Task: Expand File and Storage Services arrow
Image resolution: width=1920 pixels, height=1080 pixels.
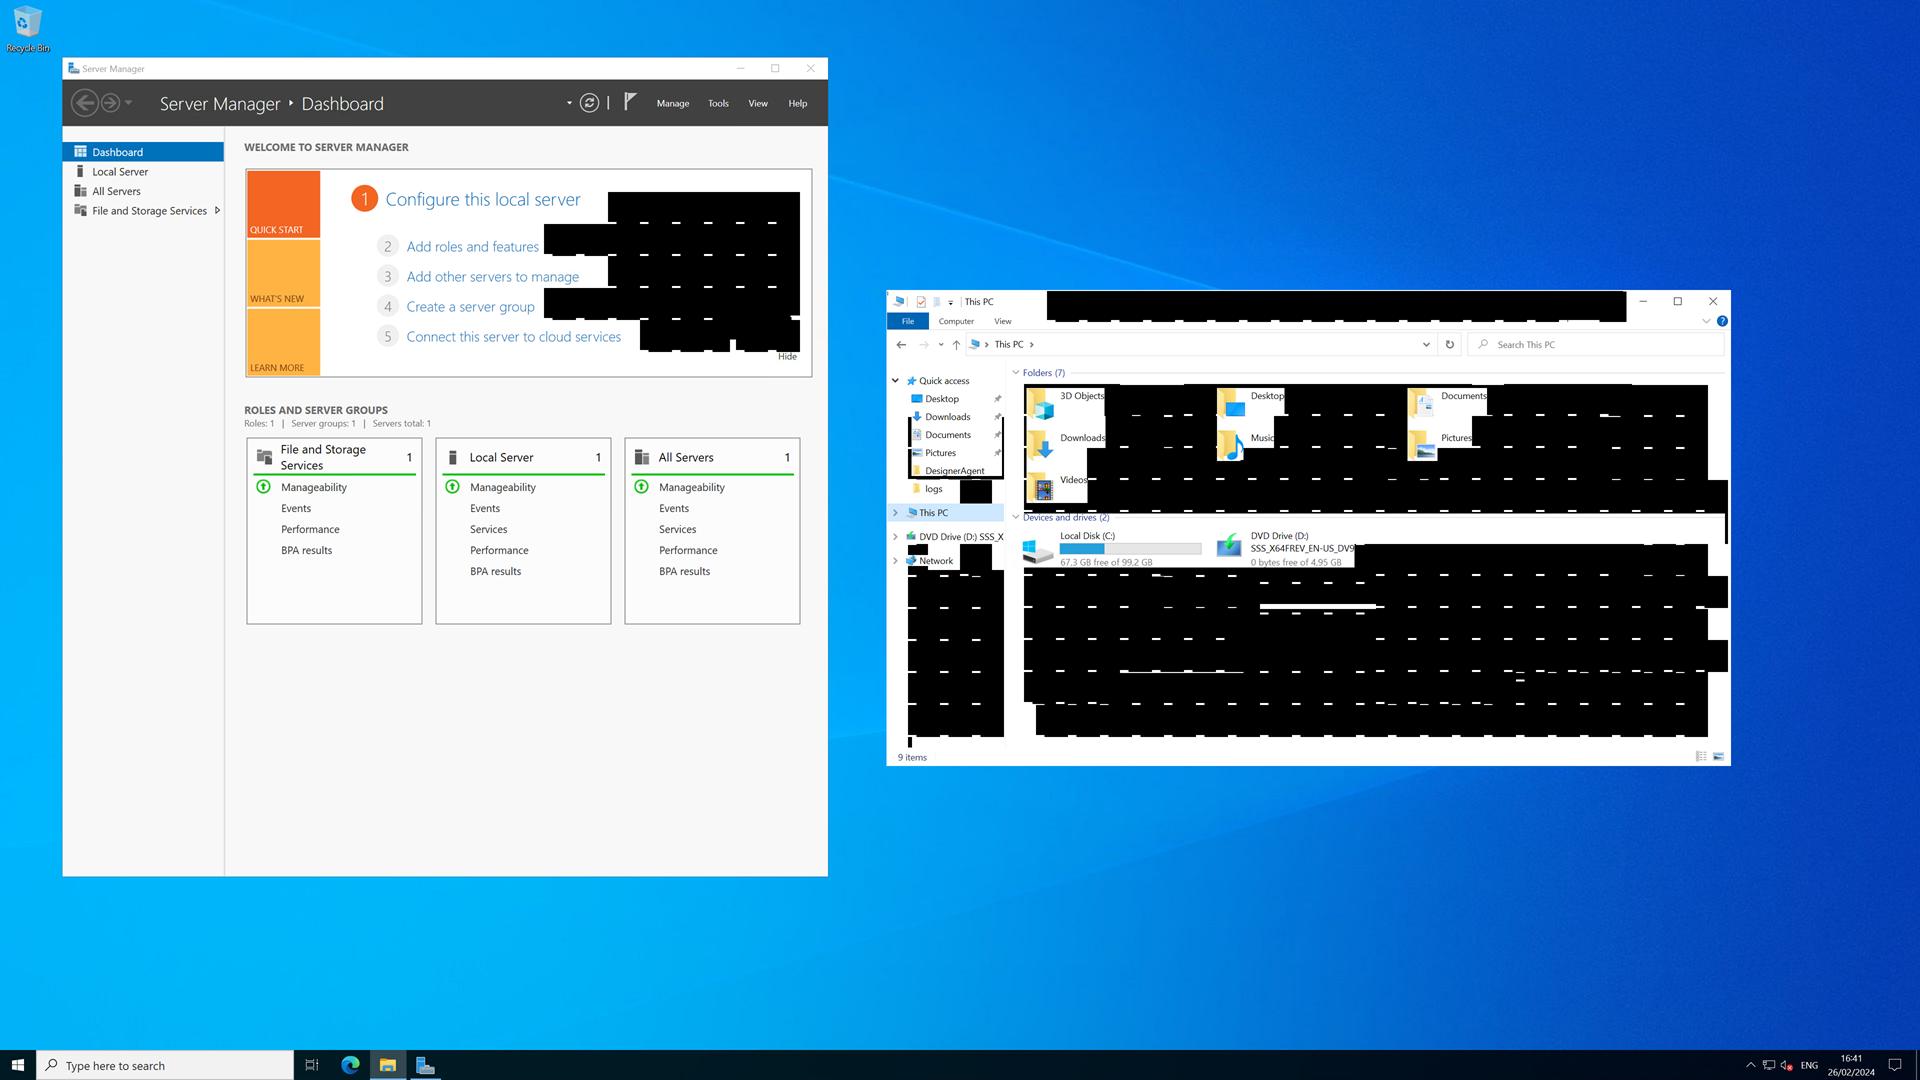Action: pyautogui.click(x=217, y=211)
